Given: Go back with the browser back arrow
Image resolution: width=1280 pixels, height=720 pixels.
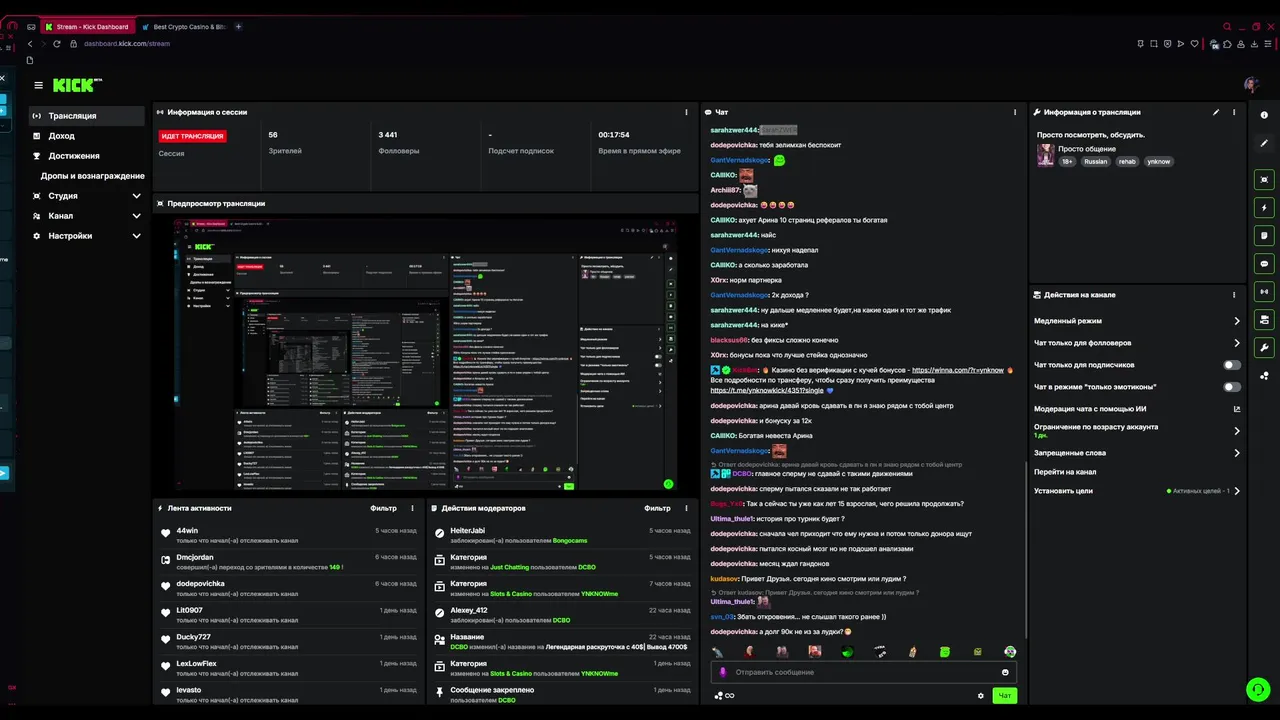Looking at the screenshot, I should tap(30, 44).
